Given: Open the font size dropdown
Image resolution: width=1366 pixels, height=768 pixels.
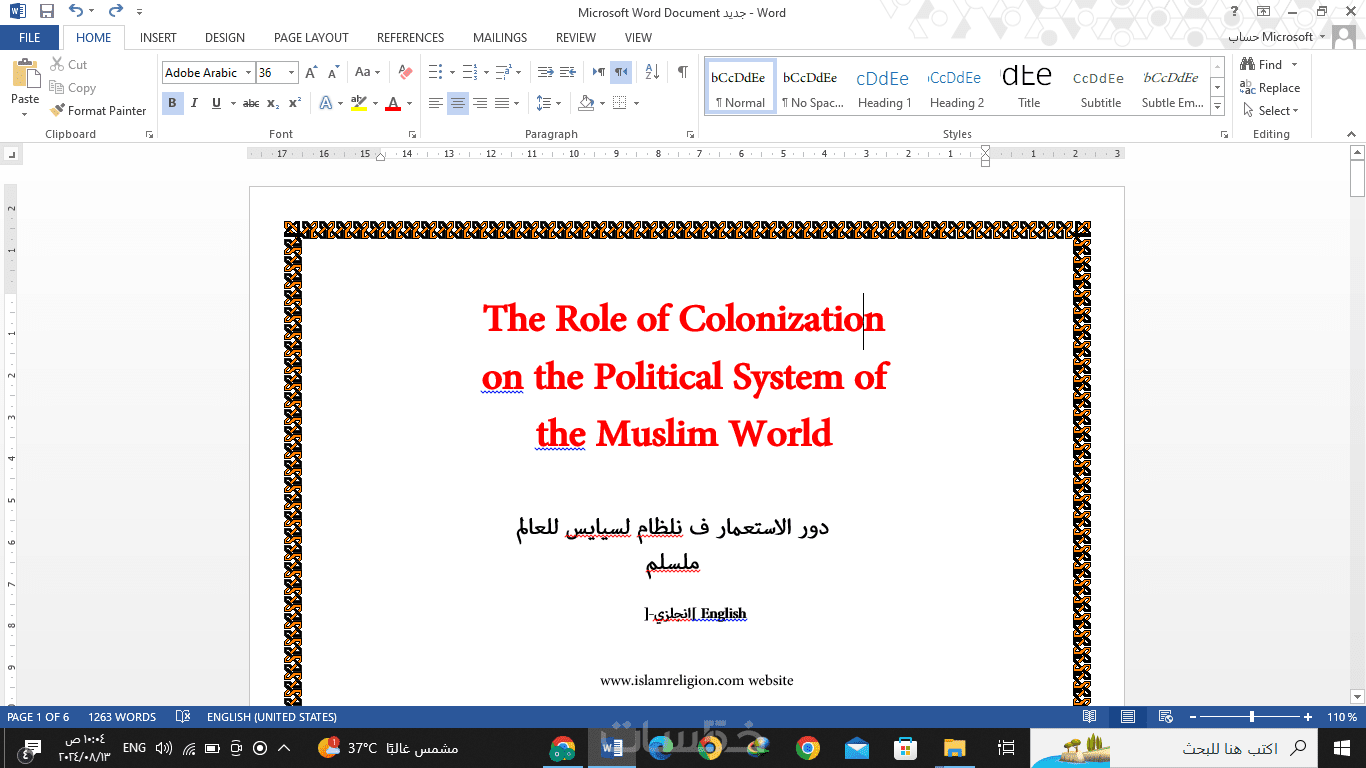Looking at the screenshot, I should pos(292,72).
